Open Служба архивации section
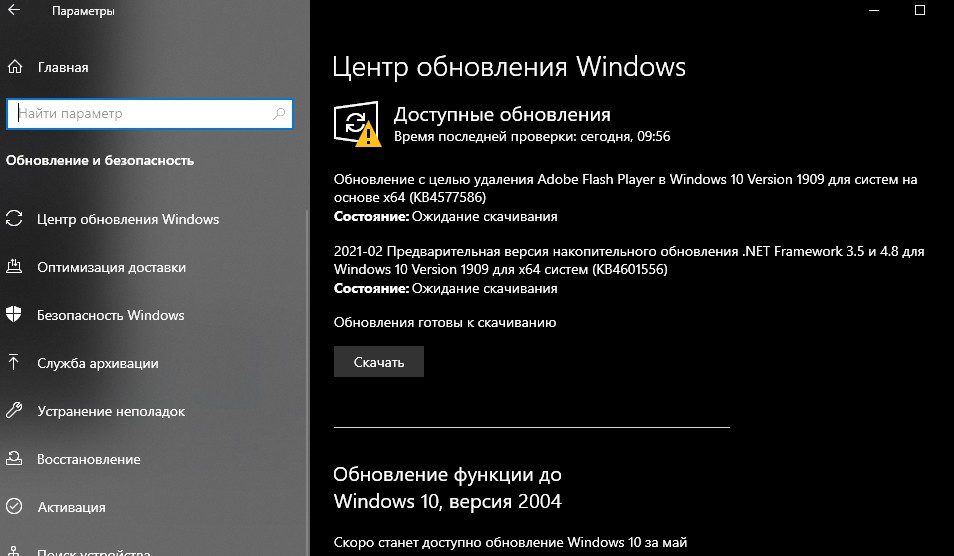Viewport: 954px width, 556px height. (x=97, y=363)
